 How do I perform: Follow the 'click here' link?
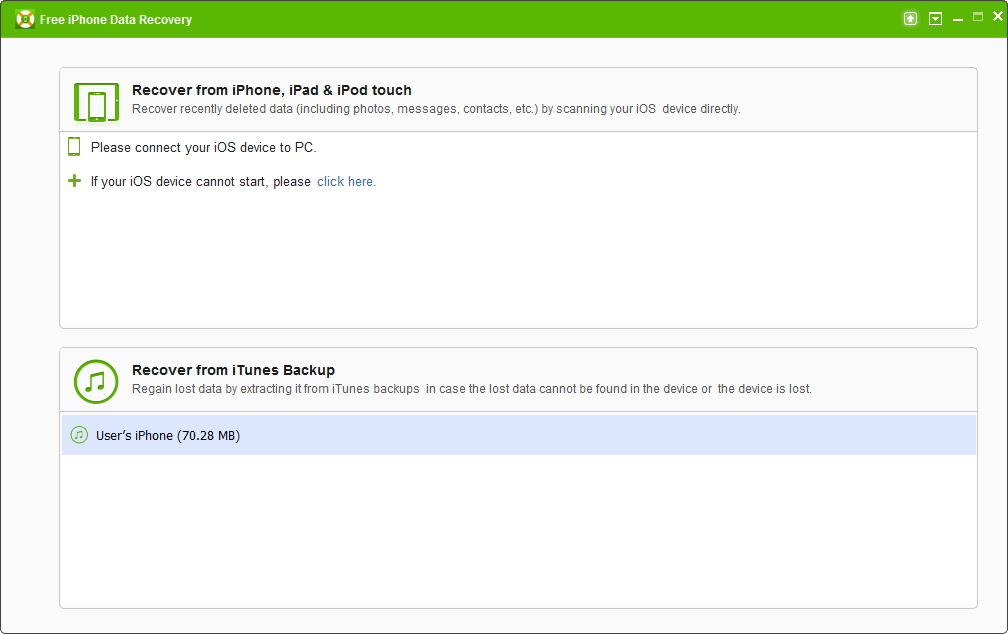point(346,181)
